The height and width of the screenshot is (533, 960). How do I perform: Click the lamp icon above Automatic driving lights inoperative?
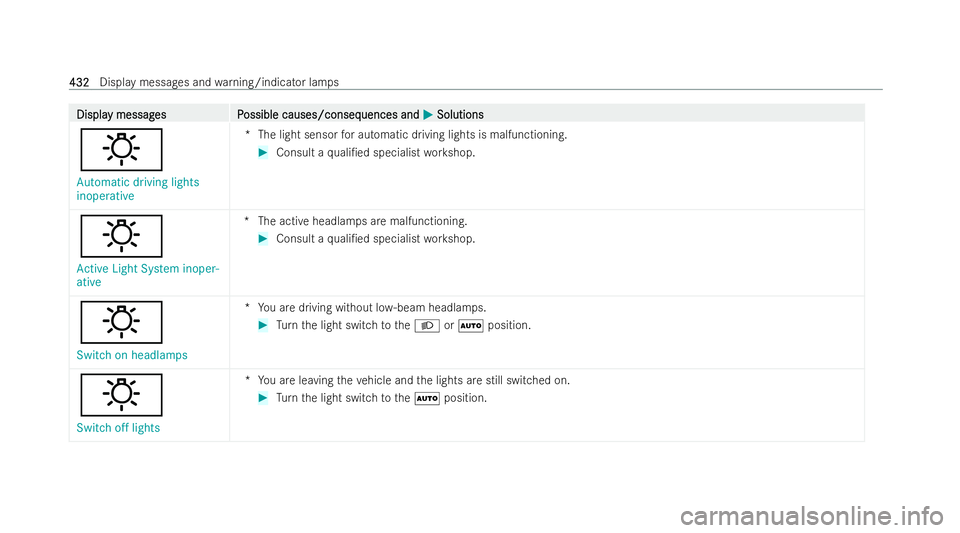click(x=121, y=149)
